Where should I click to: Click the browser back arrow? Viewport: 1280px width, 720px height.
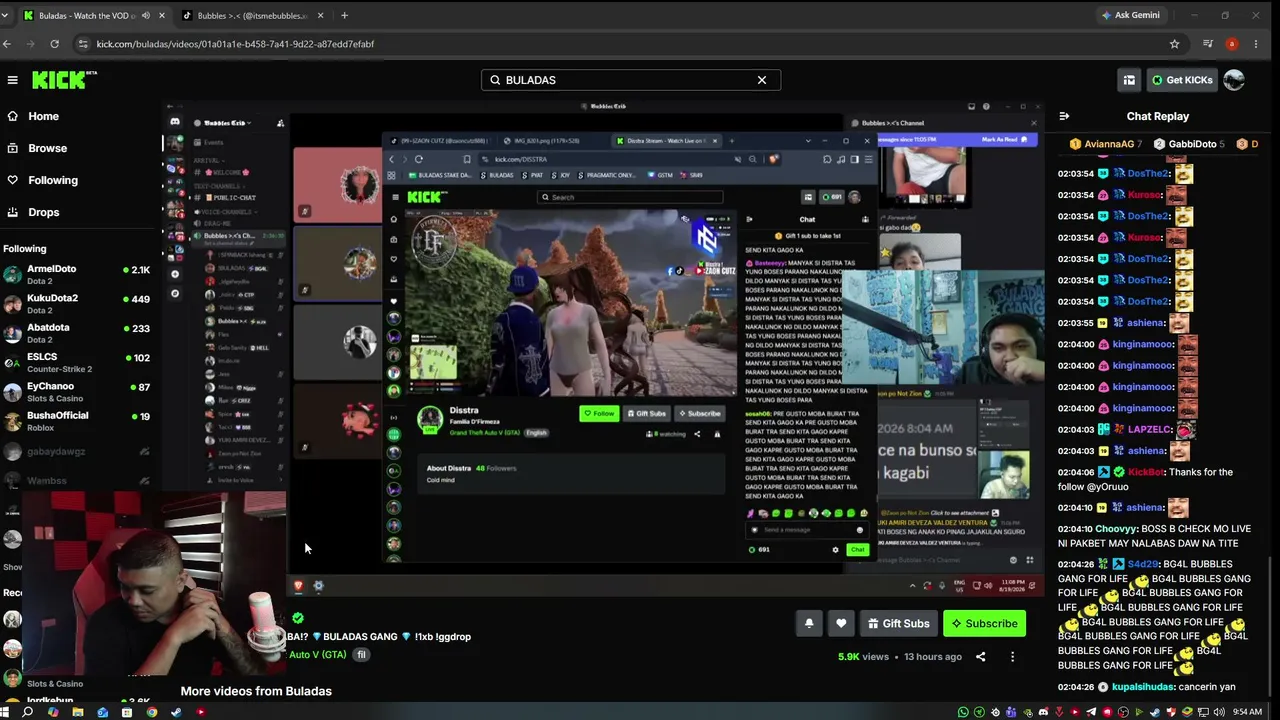click(8, 44)
